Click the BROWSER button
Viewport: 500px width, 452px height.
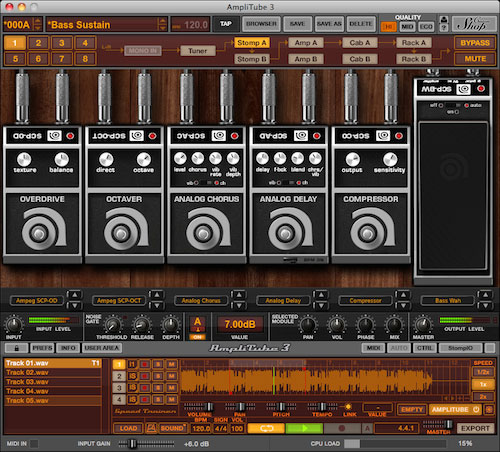pos(261,24)
